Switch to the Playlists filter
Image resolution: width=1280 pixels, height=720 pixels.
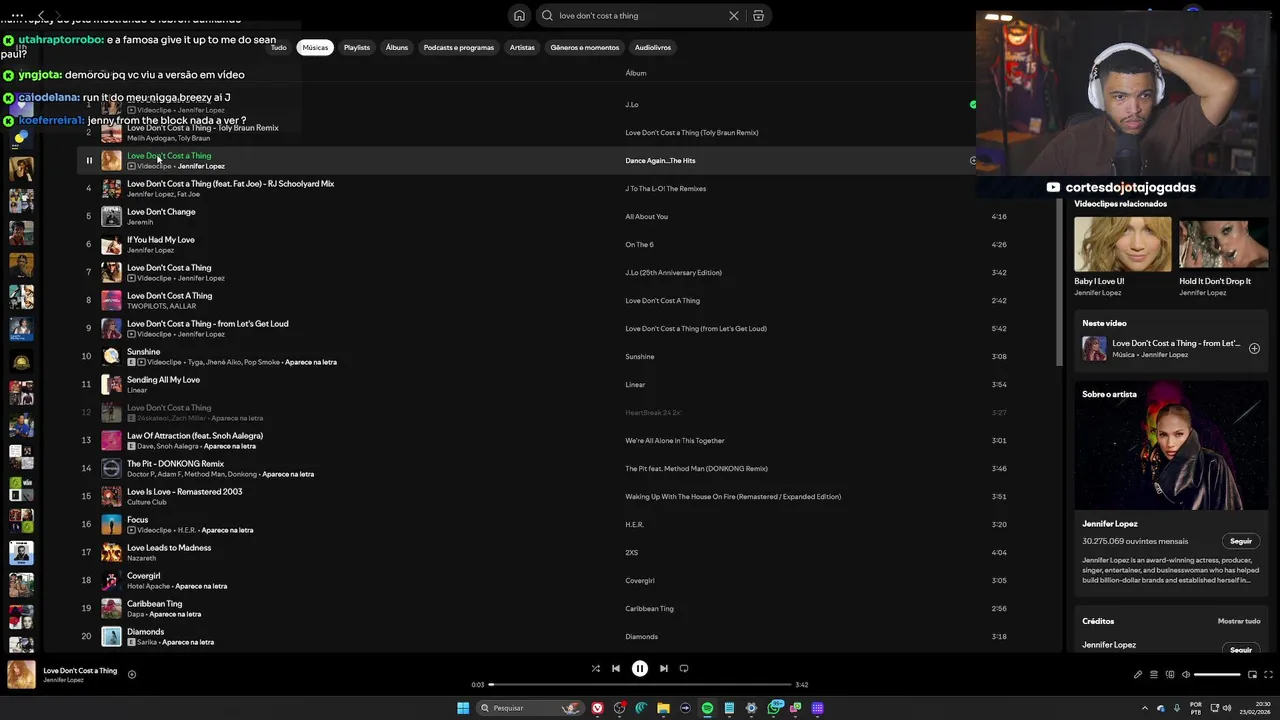click(x=357, y=47)
